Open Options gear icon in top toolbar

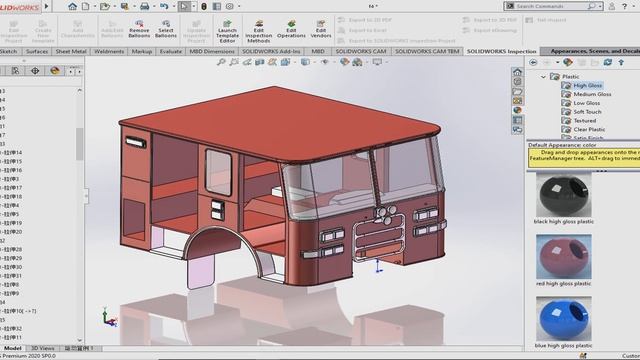[x=230, y=6]
